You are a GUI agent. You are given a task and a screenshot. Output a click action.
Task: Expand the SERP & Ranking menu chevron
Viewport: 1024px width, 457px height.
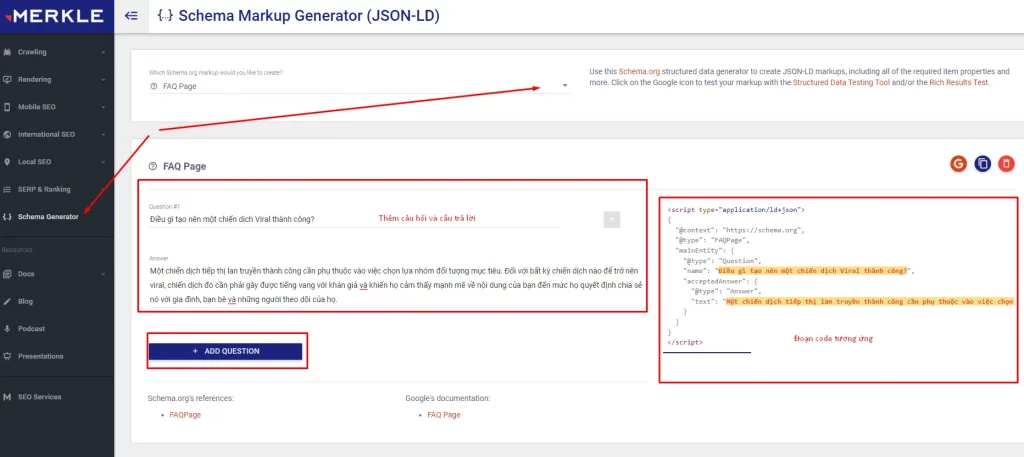103,189
